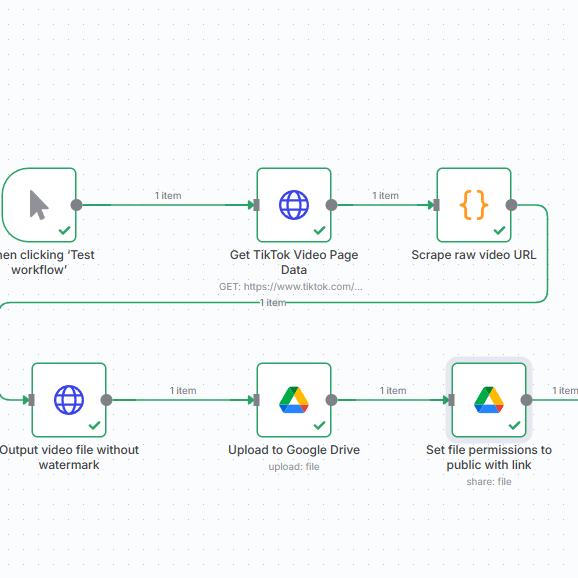Image resolution: width=578 pixels, height=578 pixels.
Task: Click output connector of Scrape raw video URL
Action: 511,205
